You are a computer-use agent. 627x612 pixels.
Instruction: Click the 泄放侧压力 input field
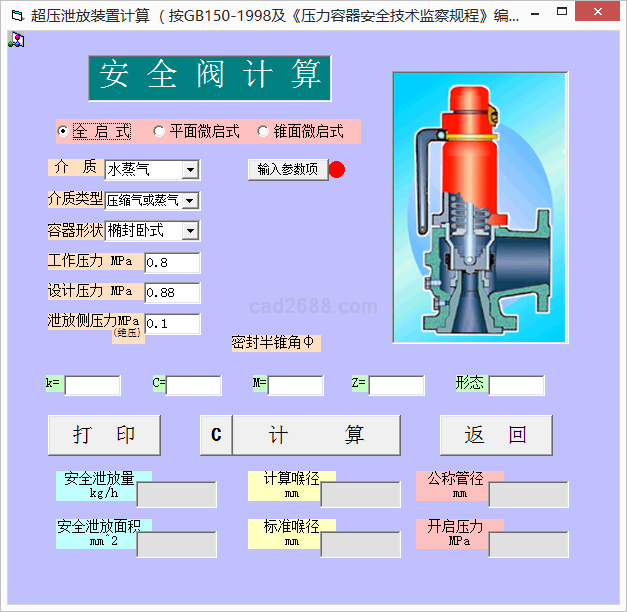click(x=172, y=324)
